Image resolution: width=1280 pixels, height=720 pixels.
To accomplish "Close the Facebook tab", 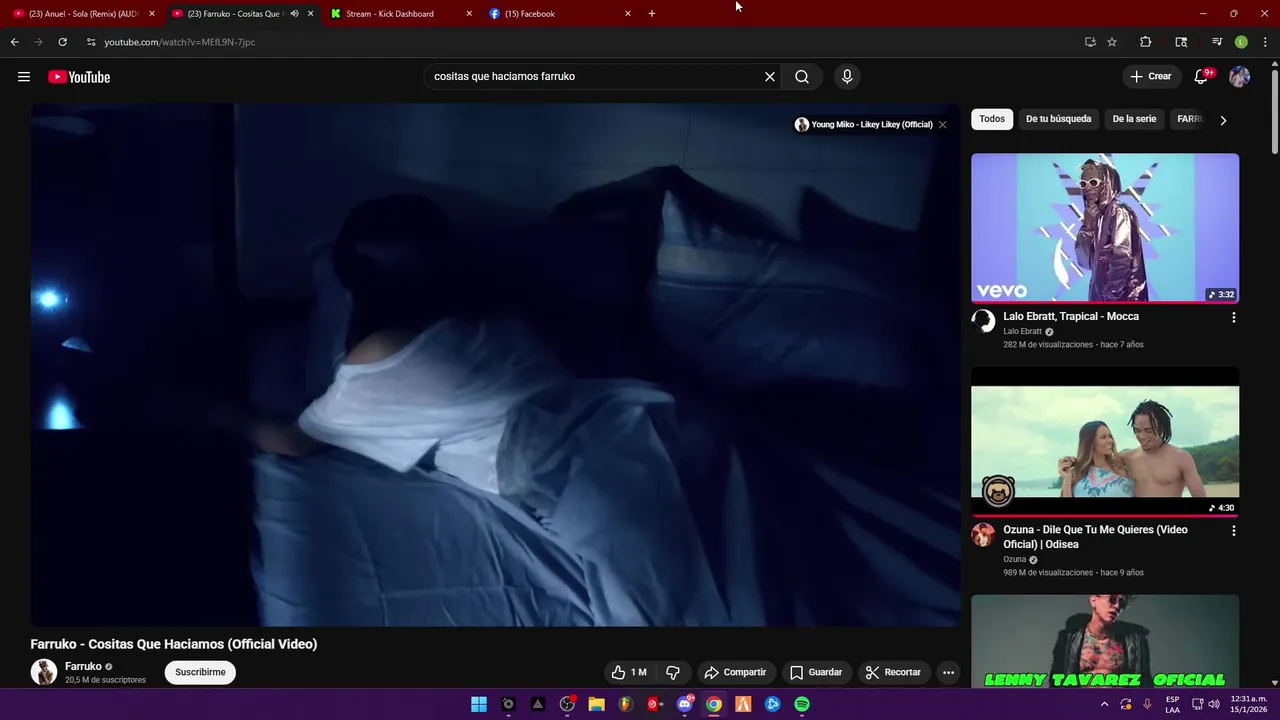I will (x=628, y=14).
